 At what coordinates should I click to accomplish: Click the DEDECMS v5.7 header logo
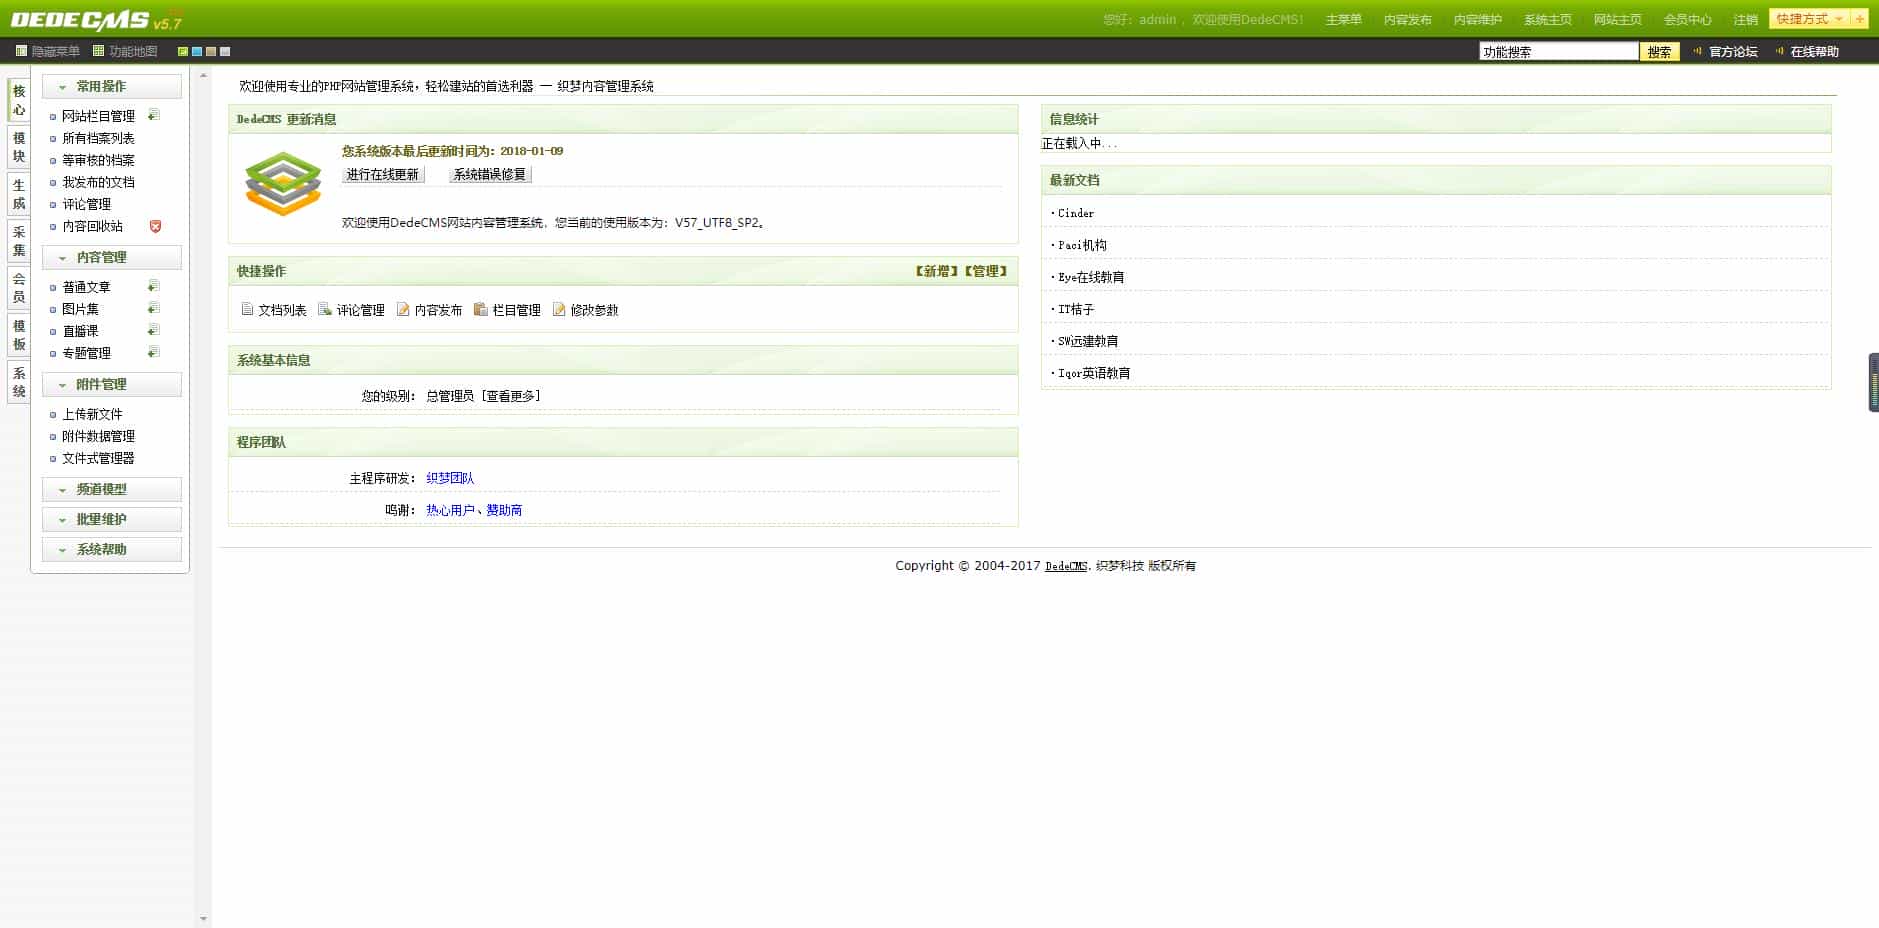pyautogui.click(x=96, y=20)
